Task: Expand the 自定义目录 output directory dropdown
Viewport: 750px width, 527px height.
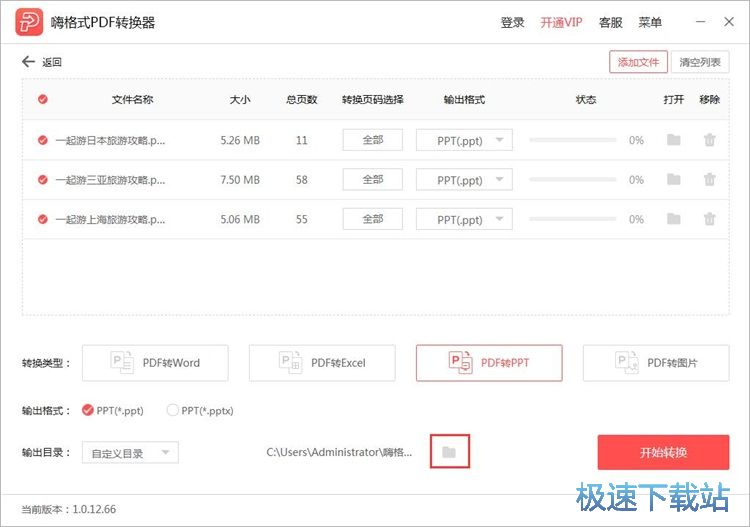Action: 130,452
